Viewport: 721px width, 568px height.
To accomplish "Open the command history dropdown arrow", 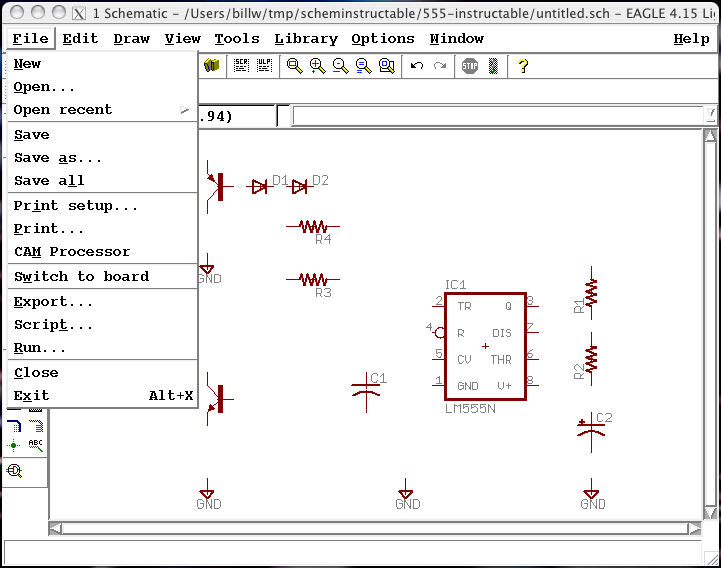I will 710,115.
